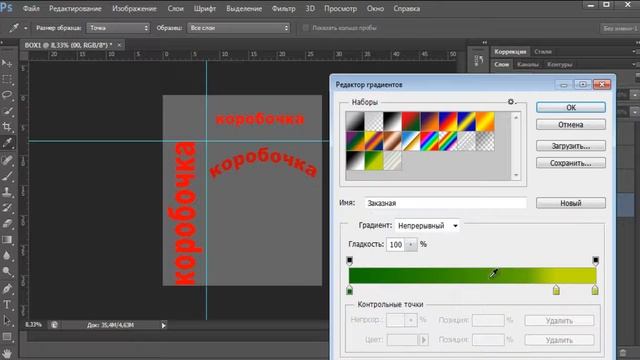The width and height of the screenshot is (640, 360).
Task: Open the 3D menu
Action: tap(310, 9)
